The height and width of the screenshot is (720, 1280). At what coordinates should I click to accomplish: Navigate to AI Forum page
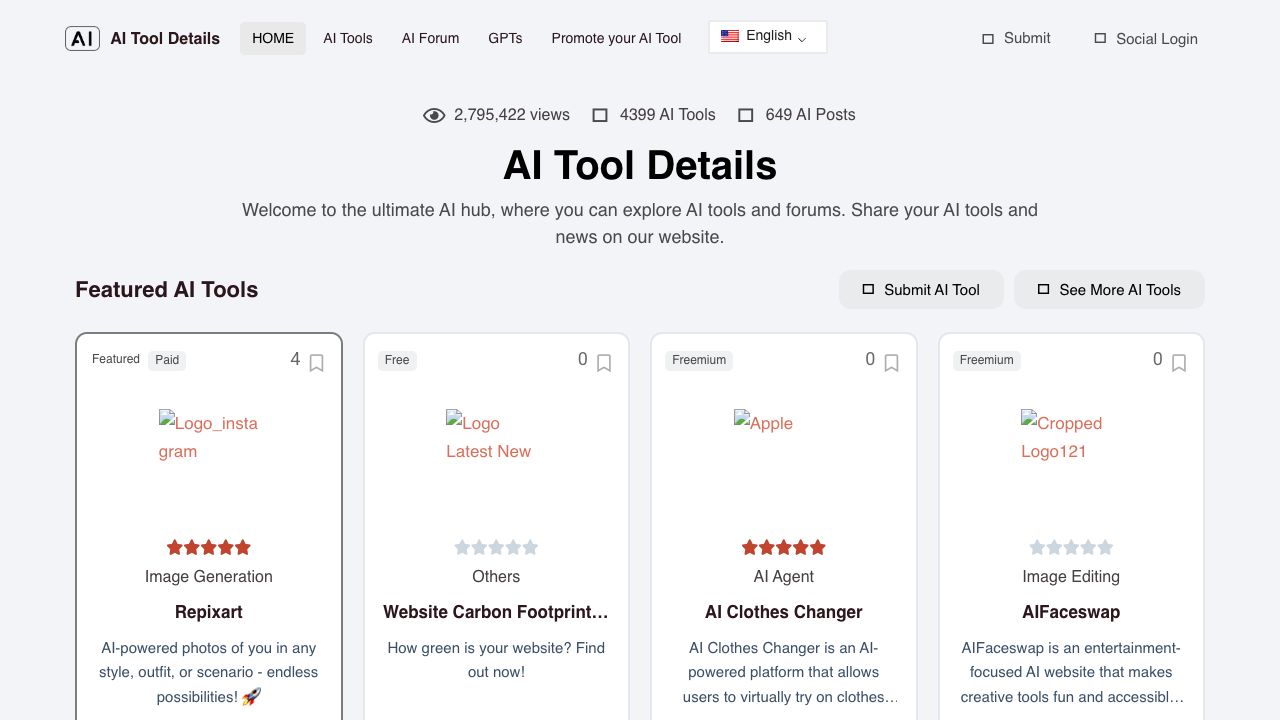tap(430, 38)
